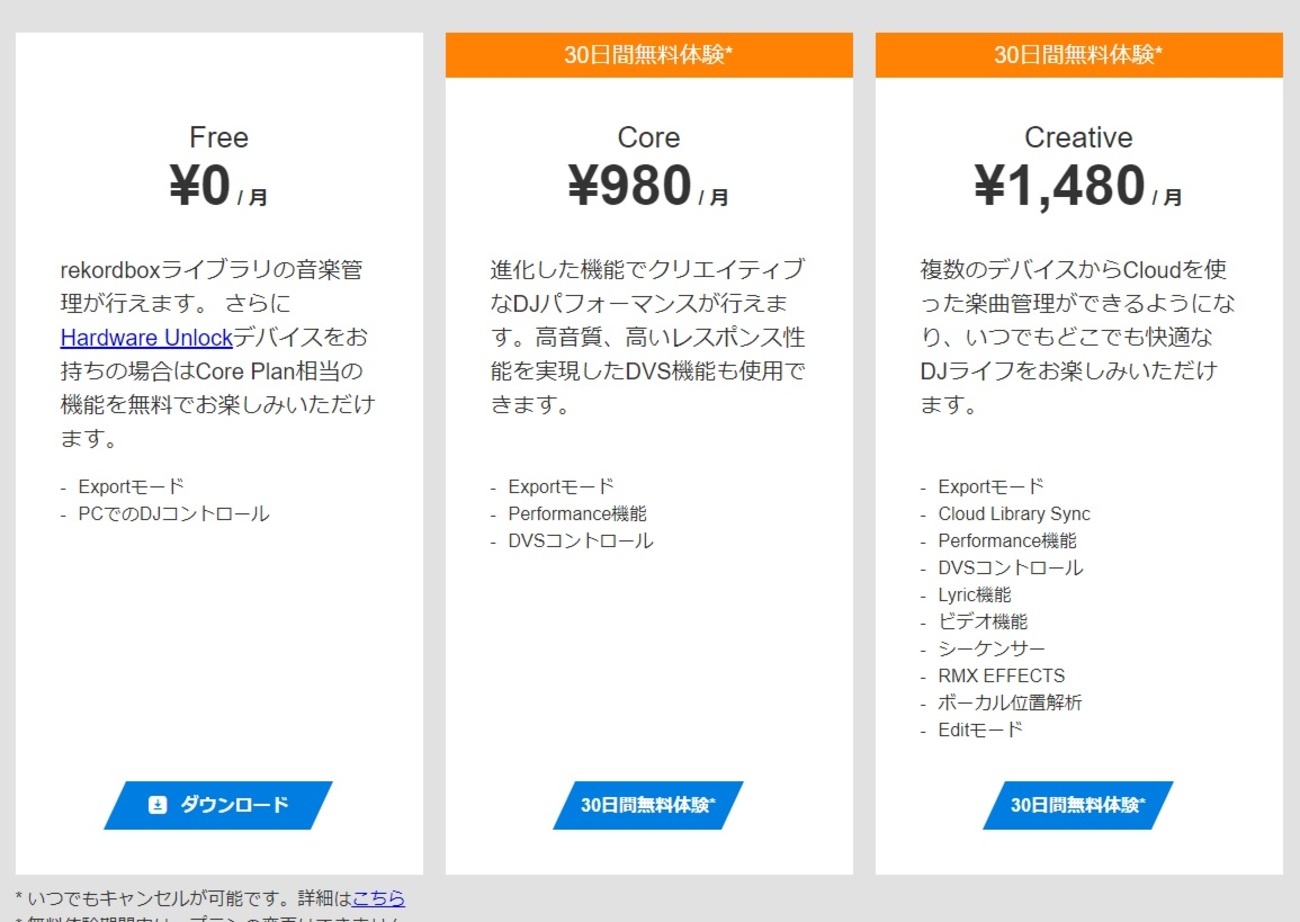
Task: Click the ¥1,480 monthly price
Action: coord(1079,187)
